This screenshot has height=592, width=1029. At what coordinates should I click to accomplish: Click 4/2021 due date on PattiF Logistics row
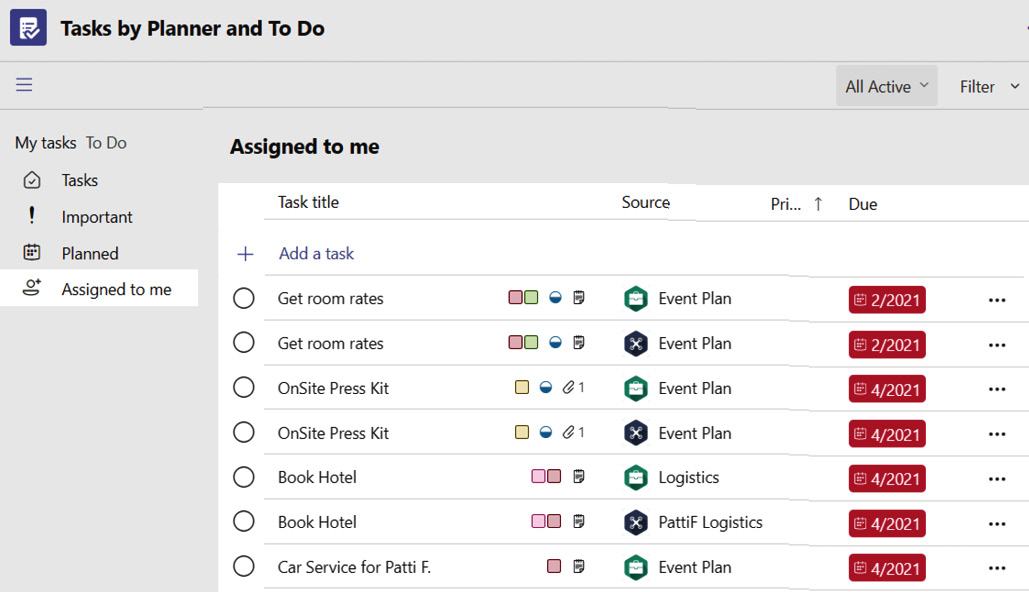pos(887,524)
